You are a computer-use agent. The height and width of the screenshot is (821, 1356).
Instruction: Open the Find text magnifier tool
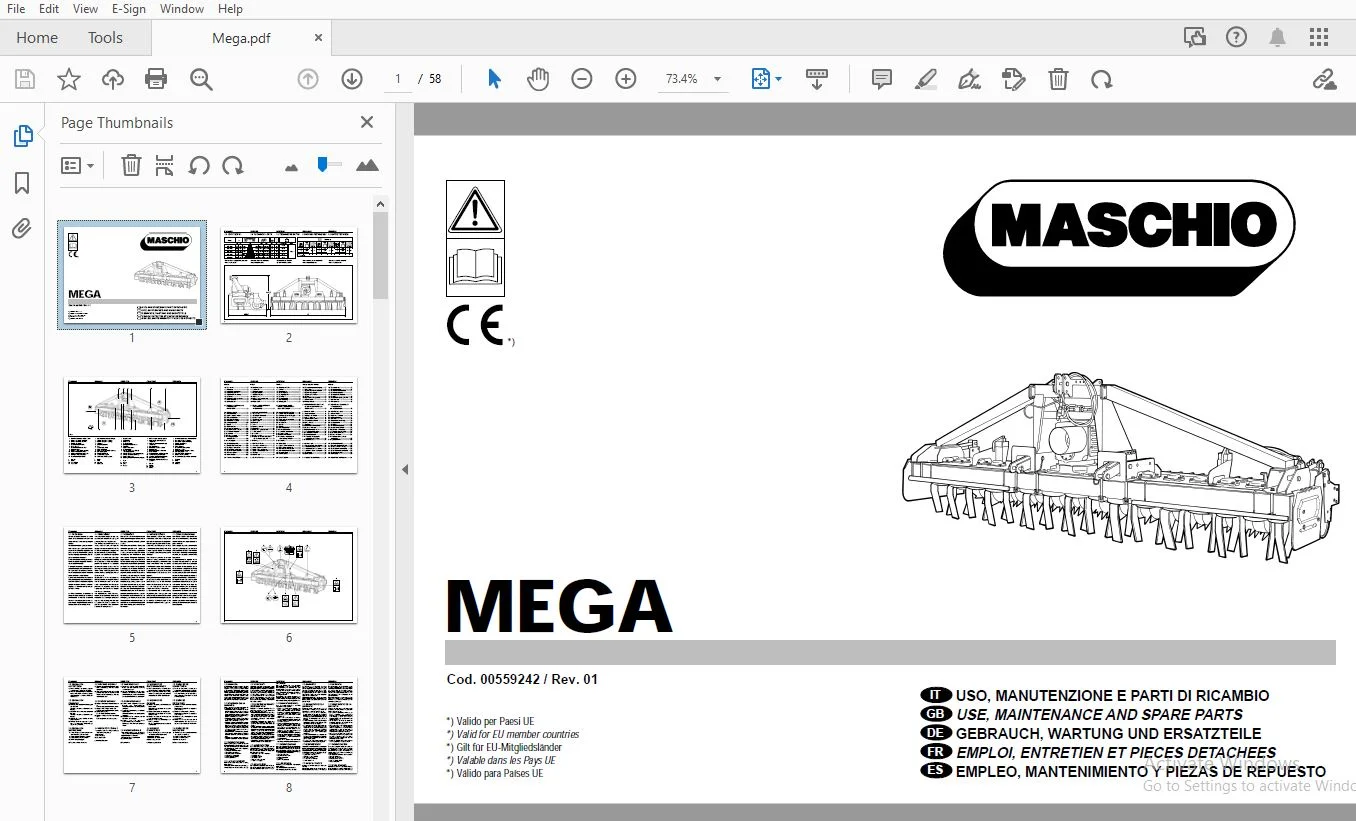click(201, 79)
